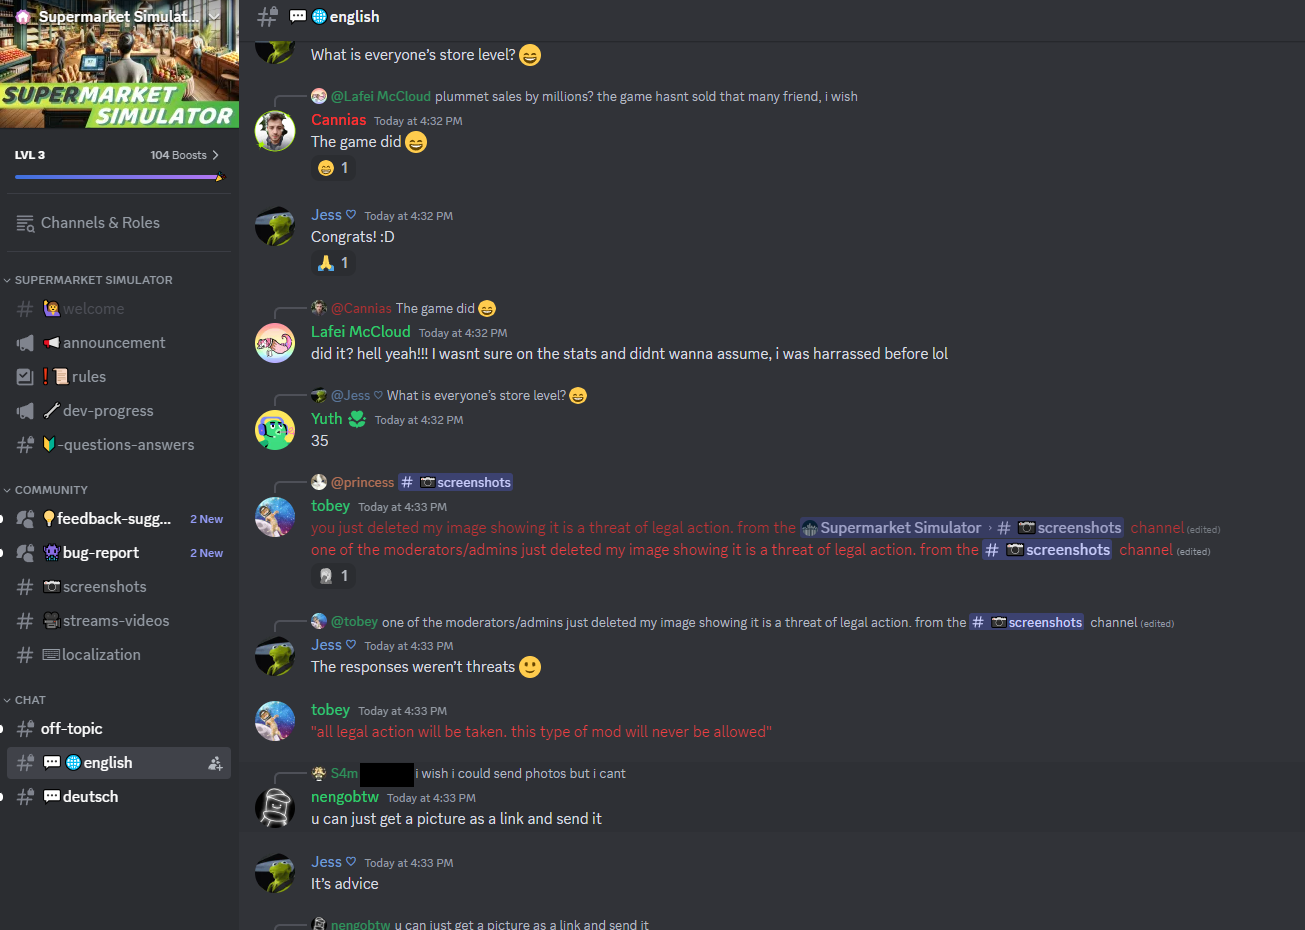
Task: Click the dev-progress megaphone icon
Action: pos(25,411)
